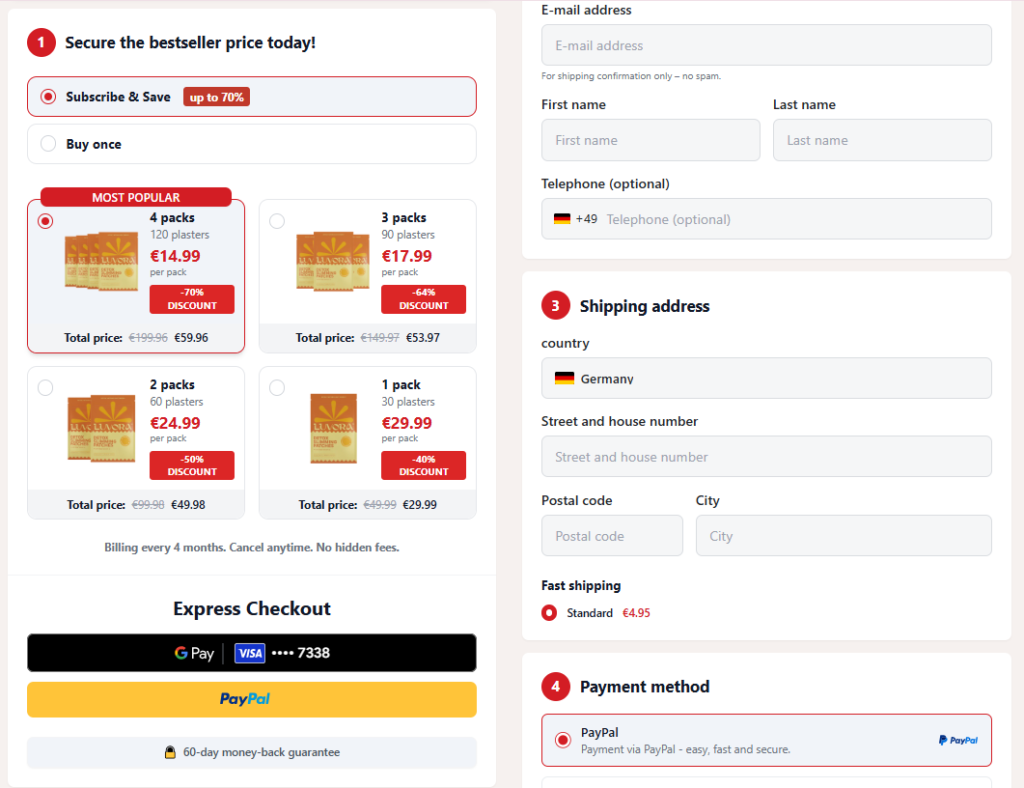Choose the 2 packs radio button
The width and height of the screenshot is (1024, 788).
[x=45, y=388]
